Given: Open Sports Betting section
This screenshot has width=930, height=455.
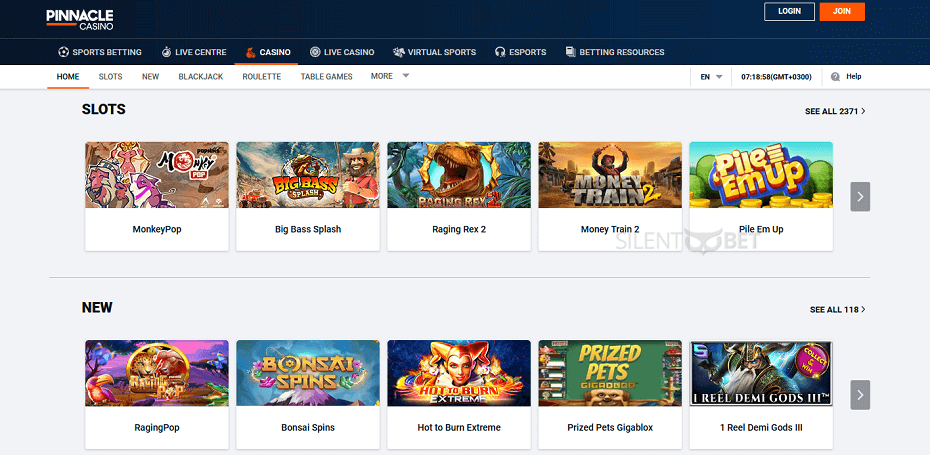Looking at the screenshot, I should [100, 52].
